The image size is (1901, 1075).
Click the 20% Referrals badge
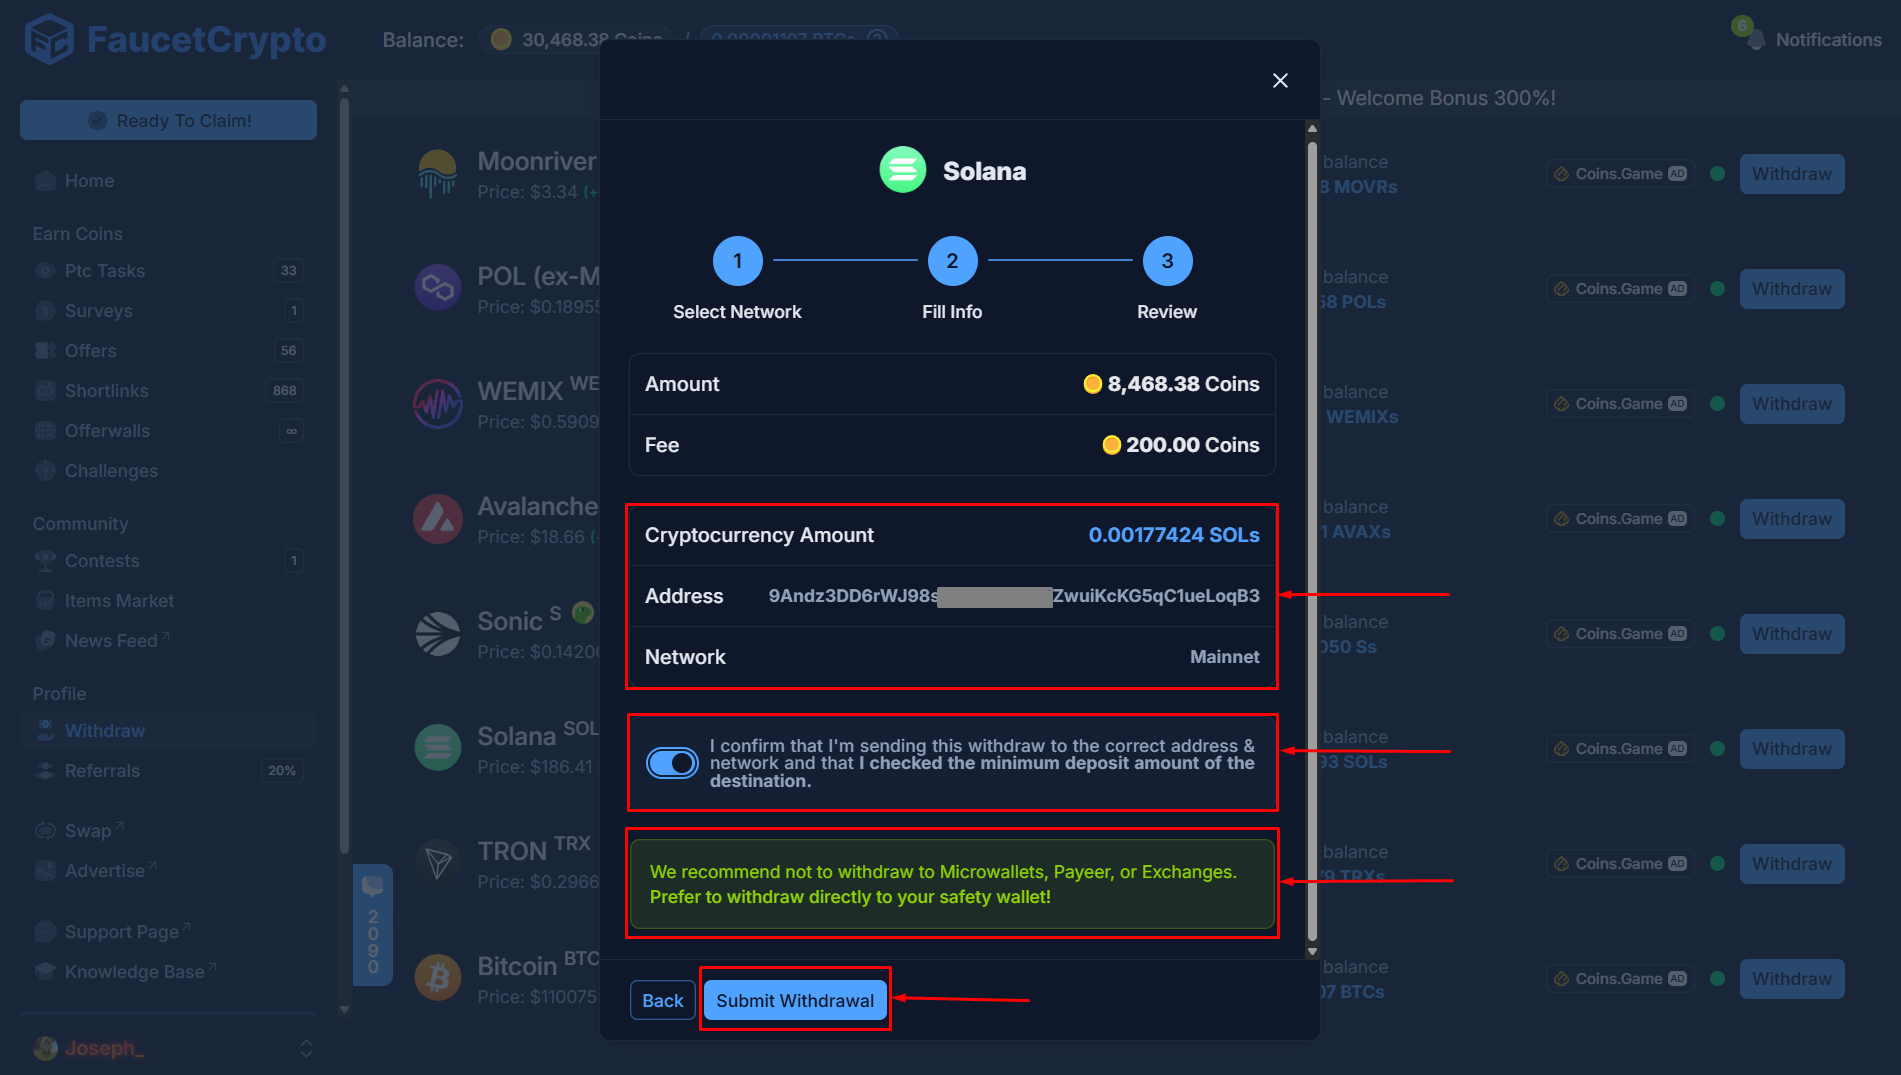282,771
